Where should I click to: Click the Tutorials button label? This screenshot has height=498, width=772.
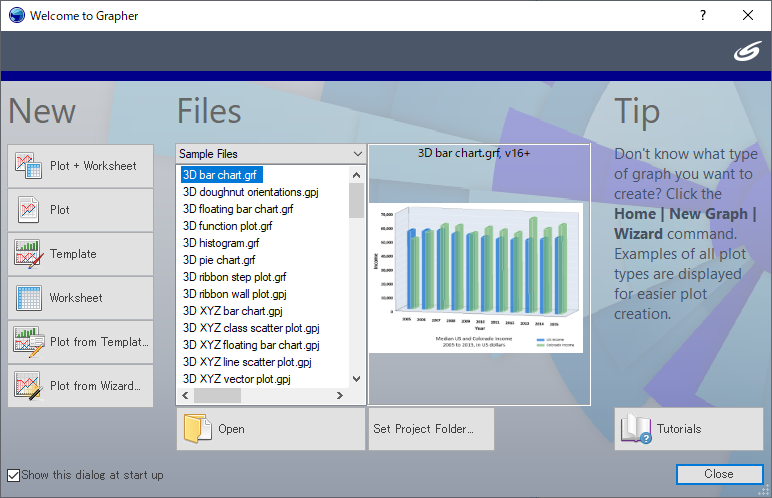tap(679, 429)
